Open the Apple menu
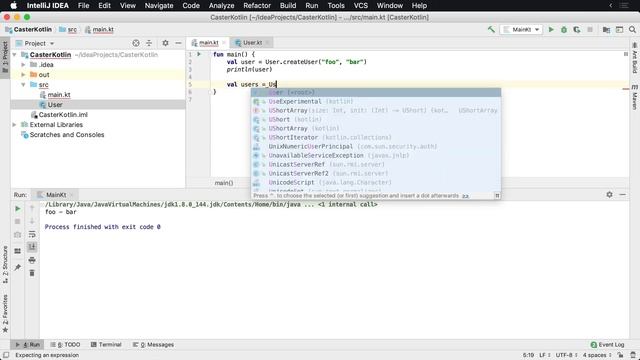 [13, 6]
